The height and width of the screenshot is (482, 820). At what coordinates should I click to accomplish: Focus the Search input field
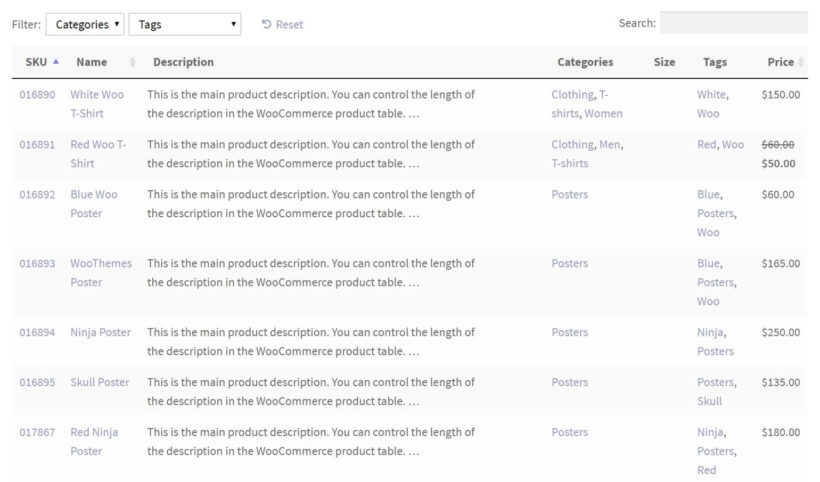pyautogui.click(x=733, y=23)
